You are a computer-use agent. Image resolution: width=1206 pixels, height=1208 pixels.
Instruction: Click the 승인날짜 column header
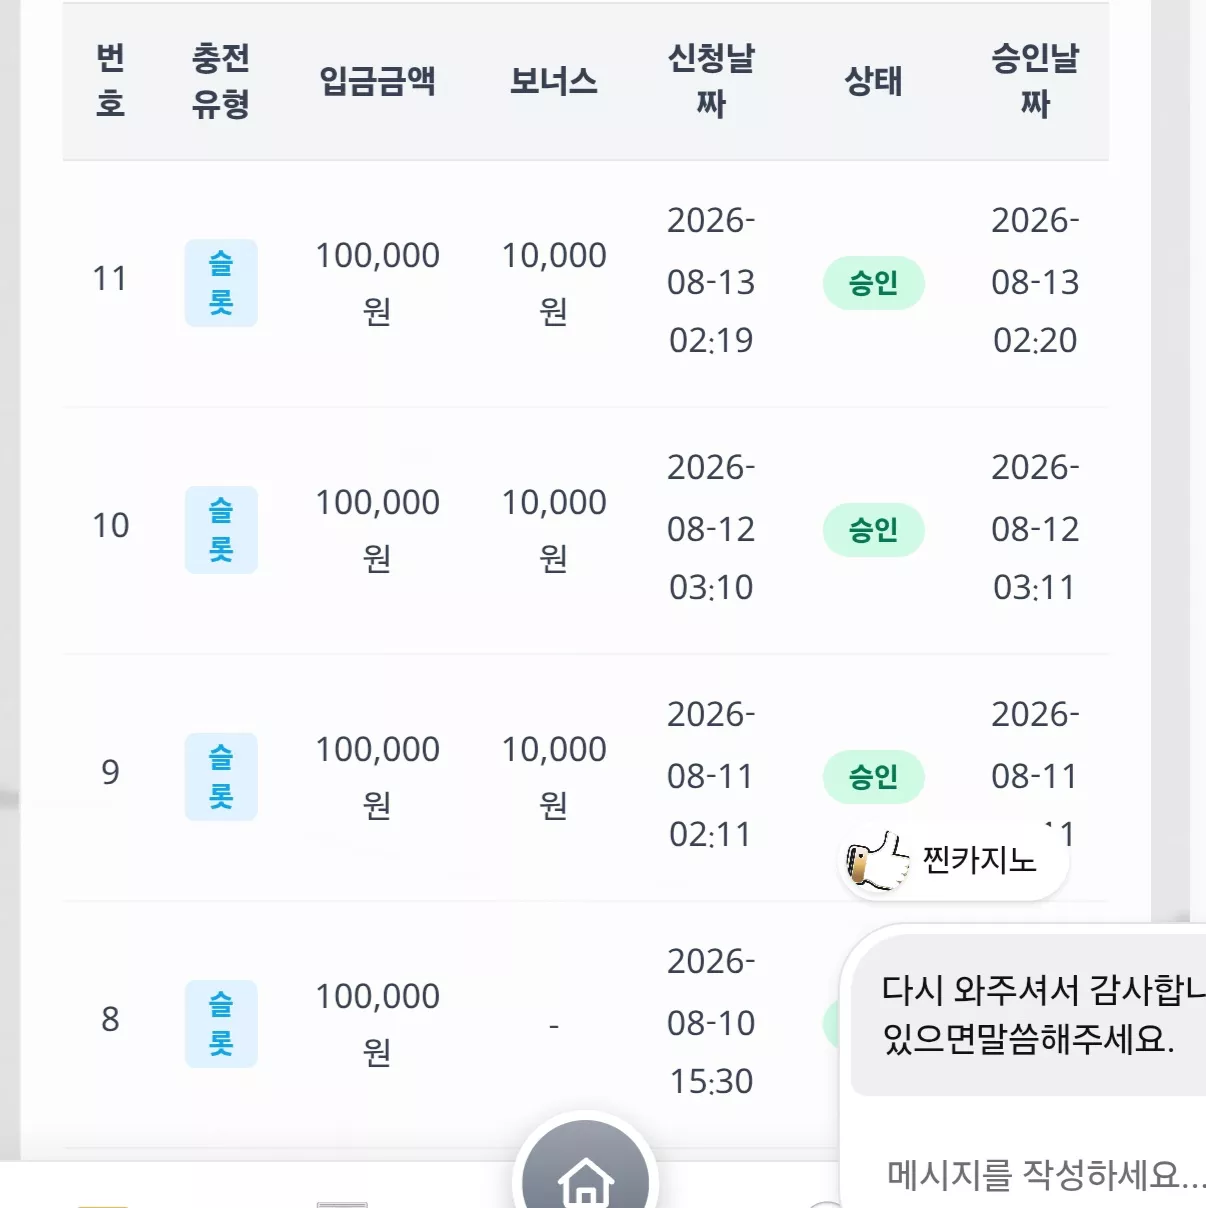click(1035, 81)
